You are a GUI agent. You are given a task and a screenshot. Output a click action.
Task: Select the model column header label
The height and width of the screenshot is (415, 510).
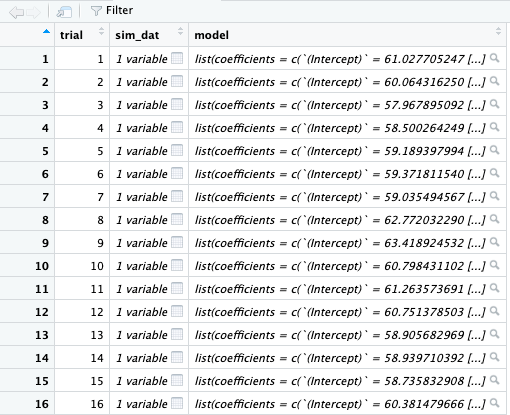[211, 35]
